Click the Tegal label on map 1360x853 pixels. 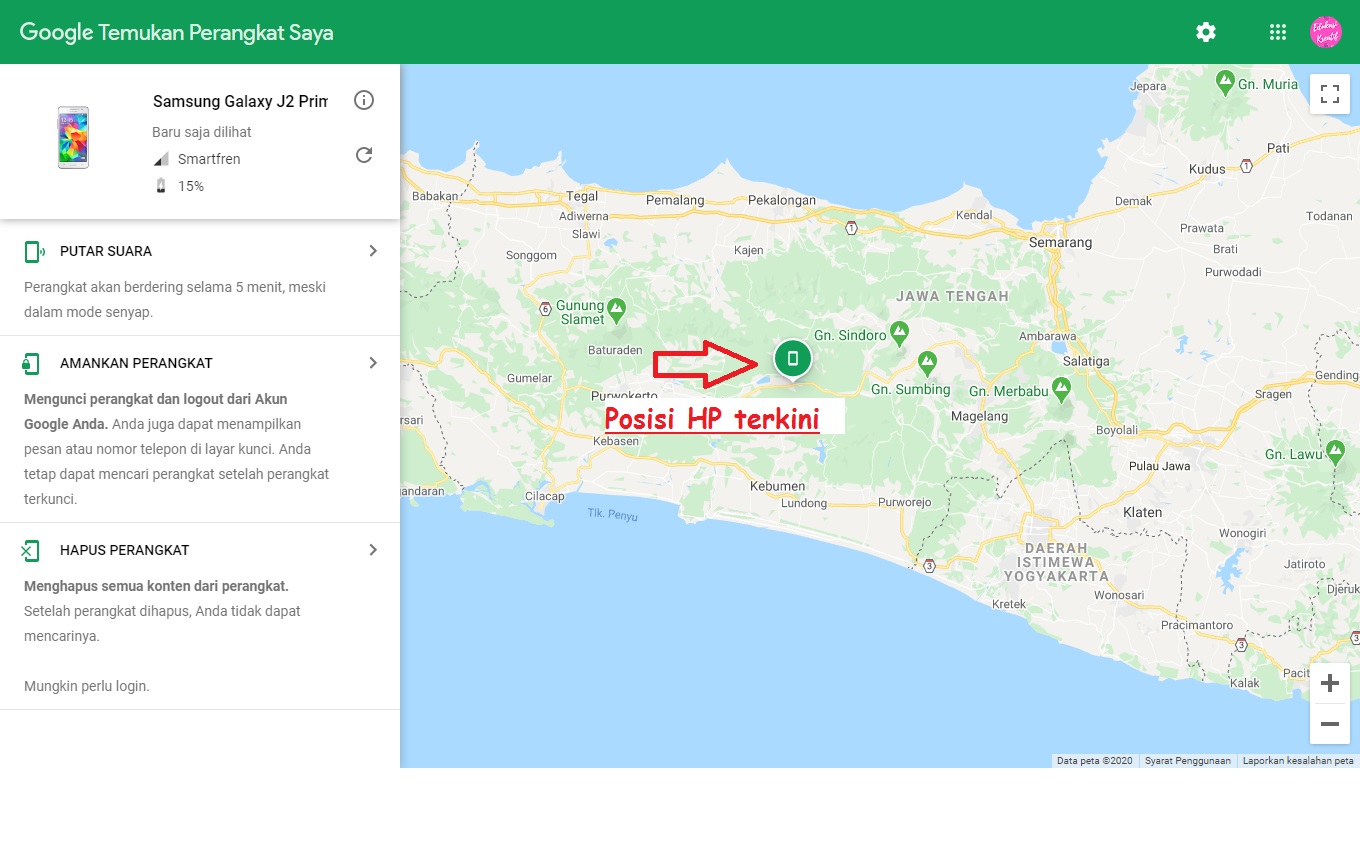point(582,196)
